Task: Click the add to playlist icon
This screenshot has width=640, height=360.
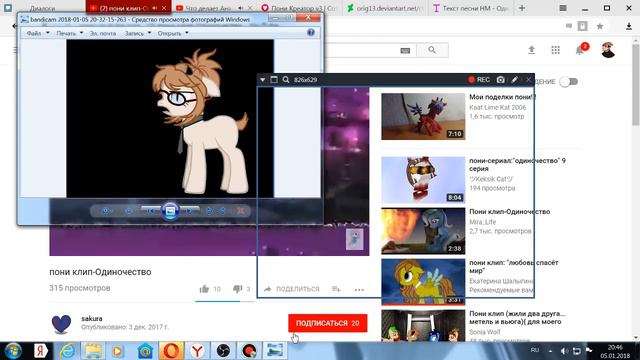Action: (x=336, y=289)
